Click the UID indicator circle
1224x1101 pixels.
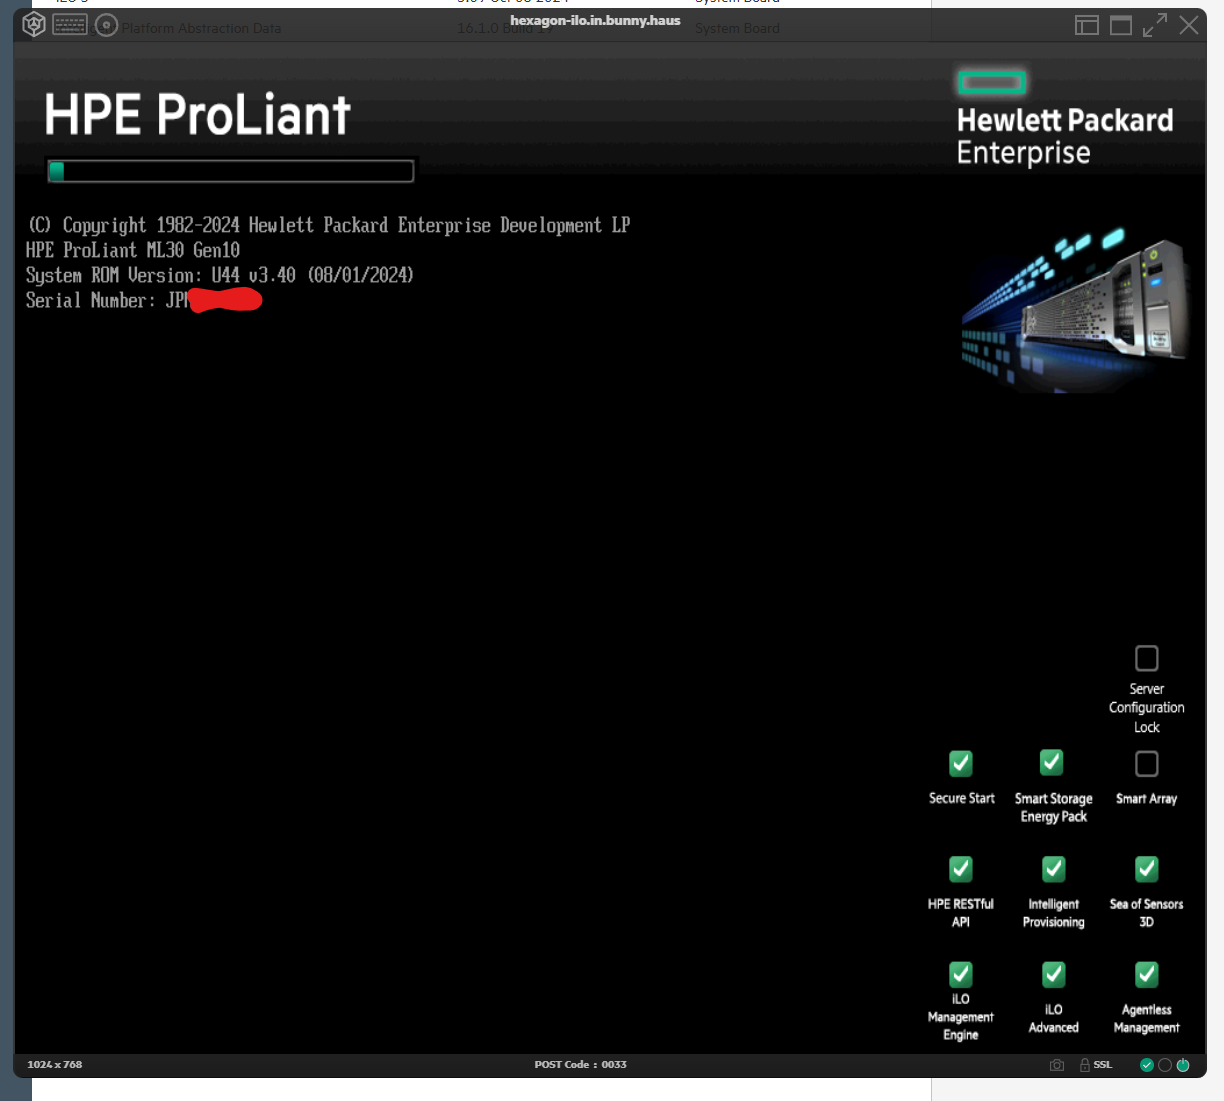click(x=1165, y=1065)
